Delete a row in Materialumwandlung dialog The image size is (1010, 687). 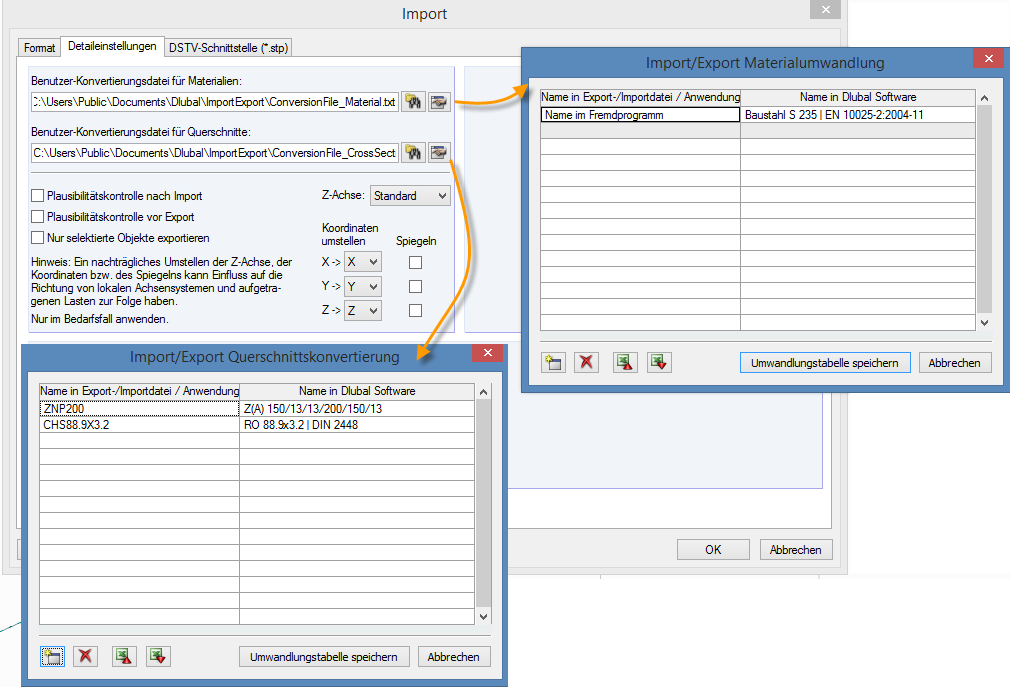pos(586,362)
